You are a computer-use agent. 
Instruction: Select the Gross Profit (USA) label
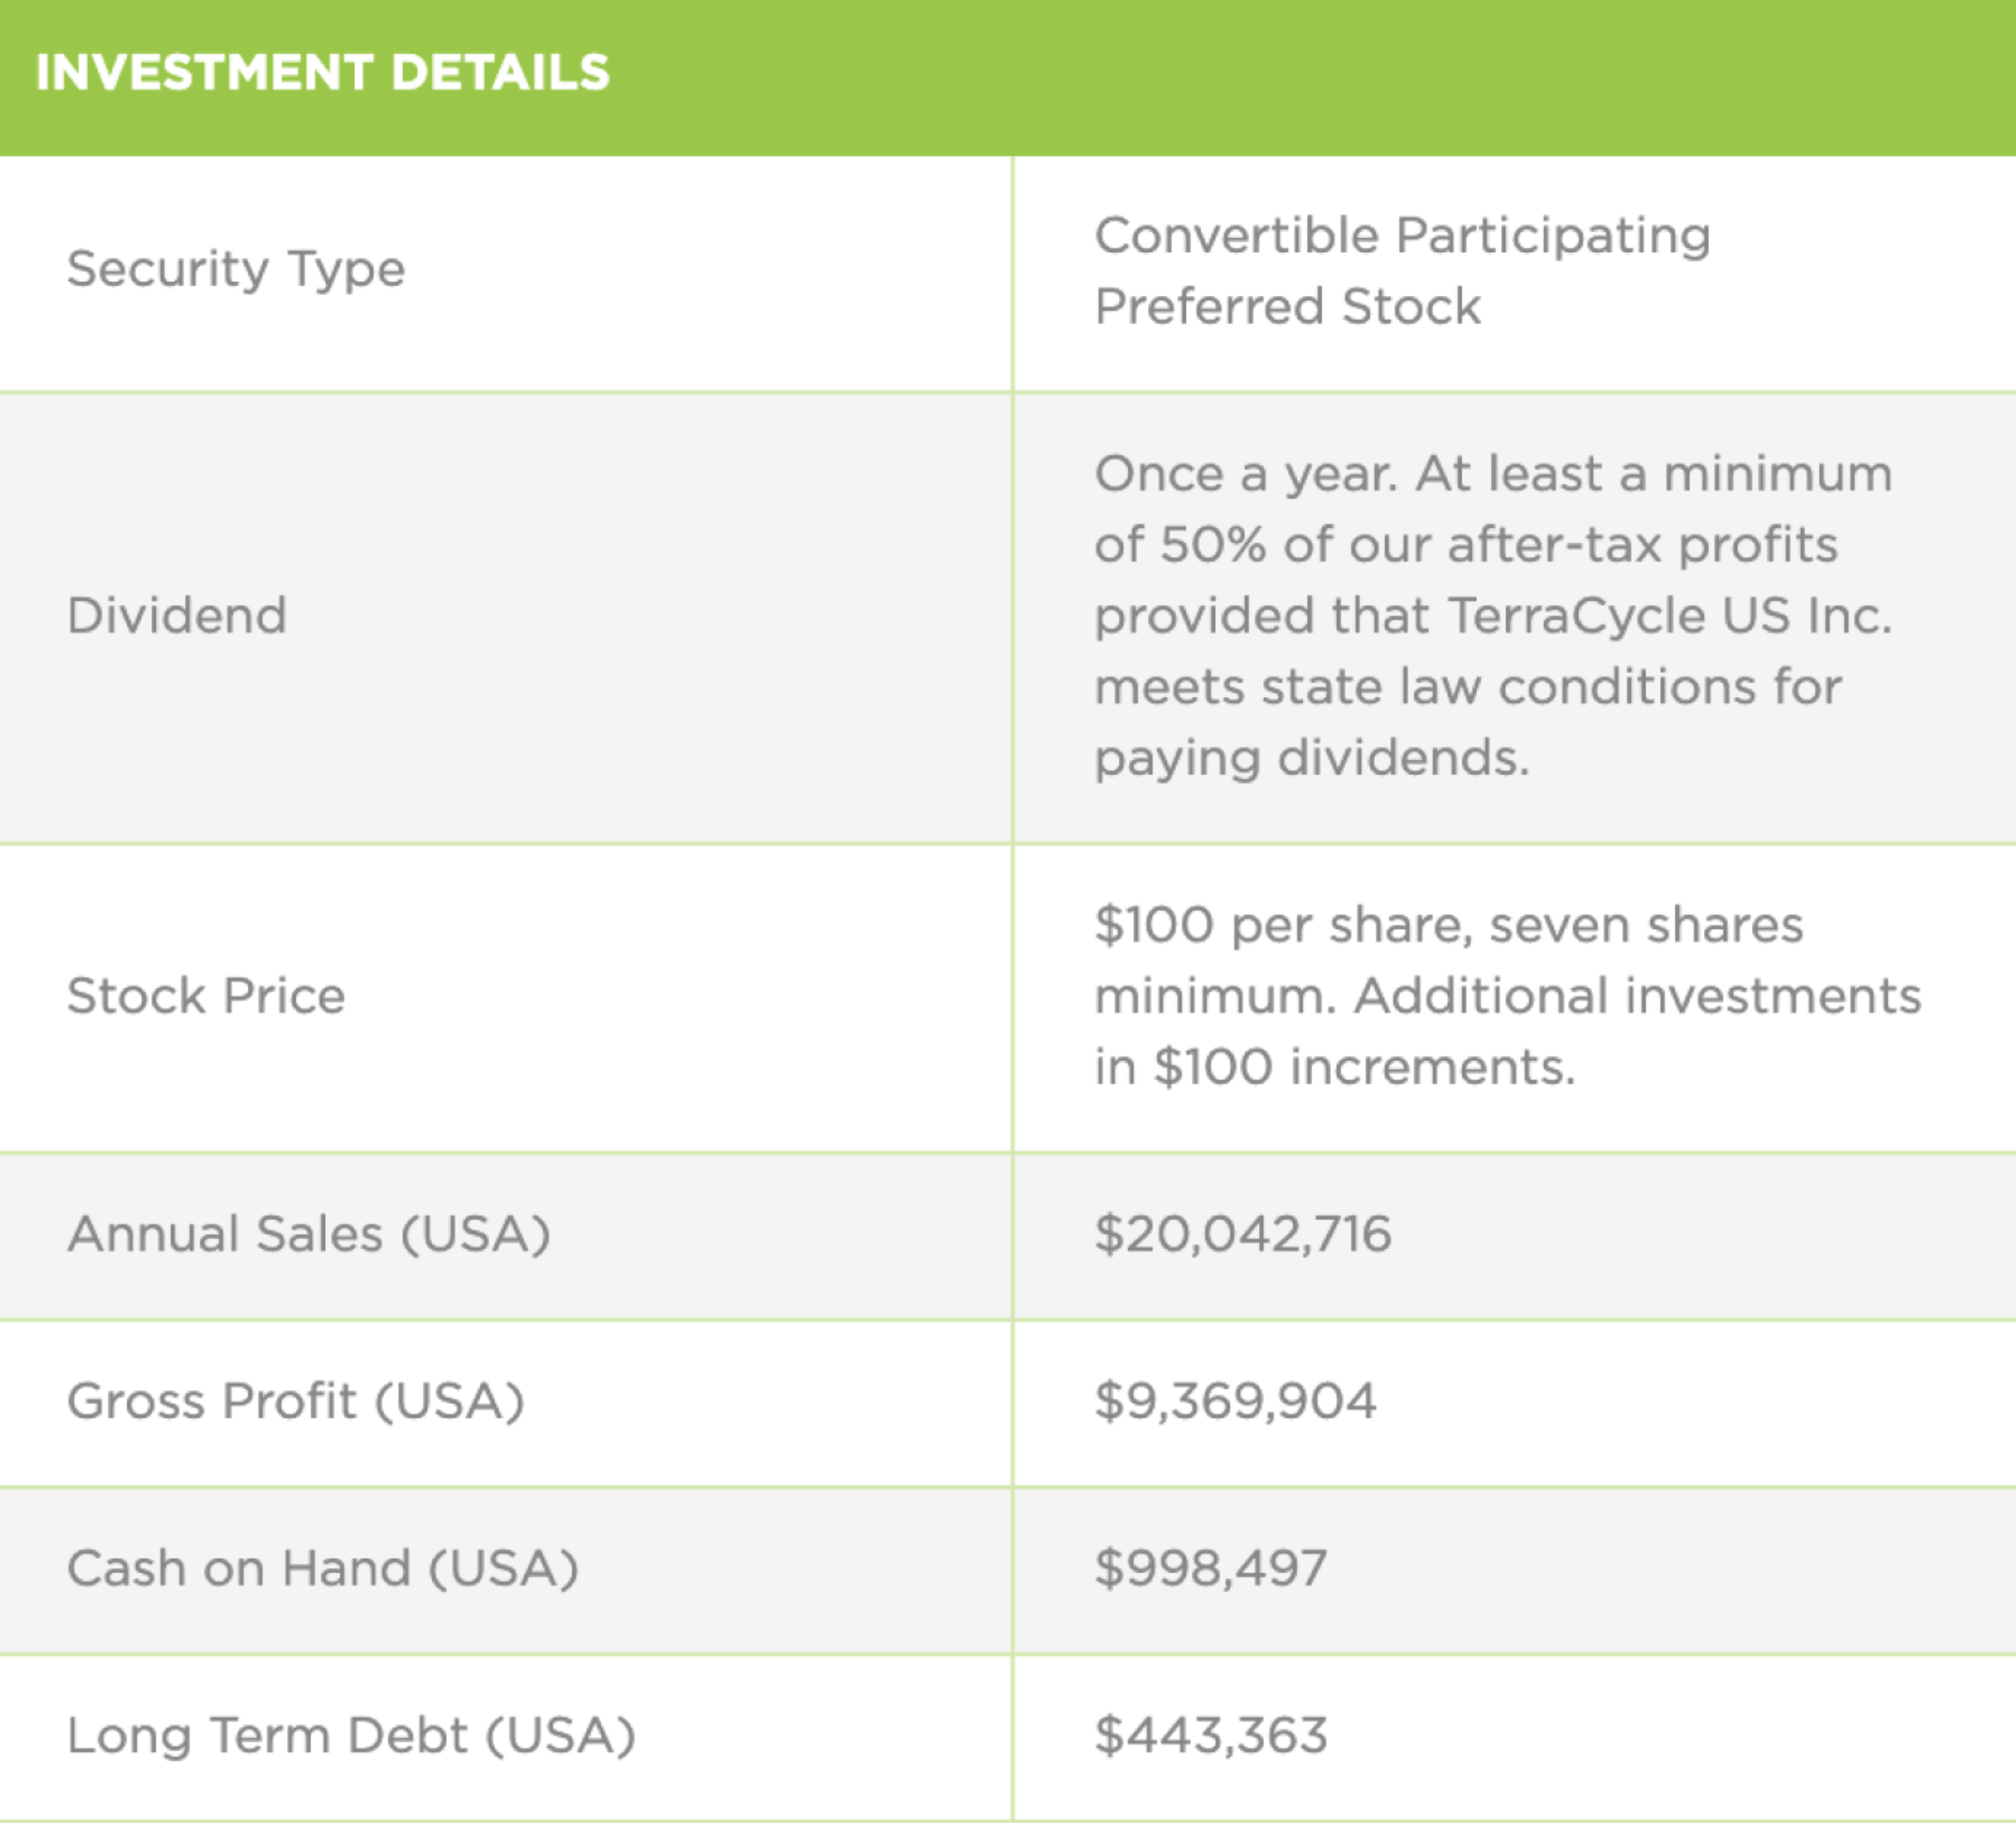(x=296, y=1401)
